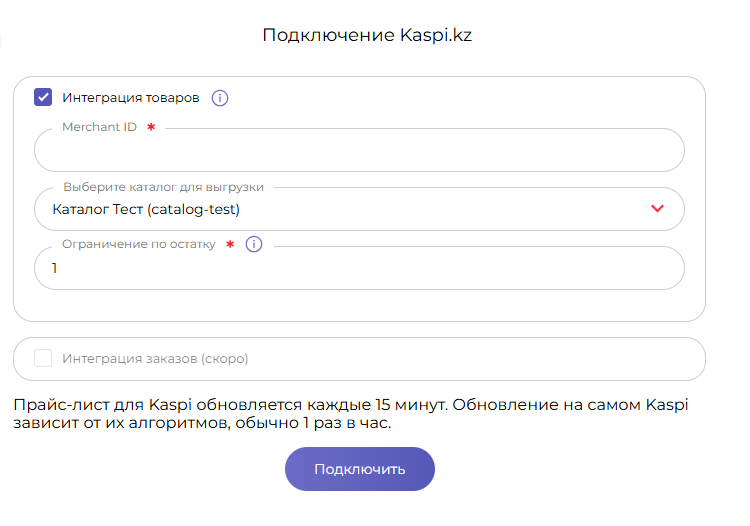This screenshot has height=526, width=750.
Task: Click the "Подключение Kaspi.kz" heading
Action: coord(366,35)
